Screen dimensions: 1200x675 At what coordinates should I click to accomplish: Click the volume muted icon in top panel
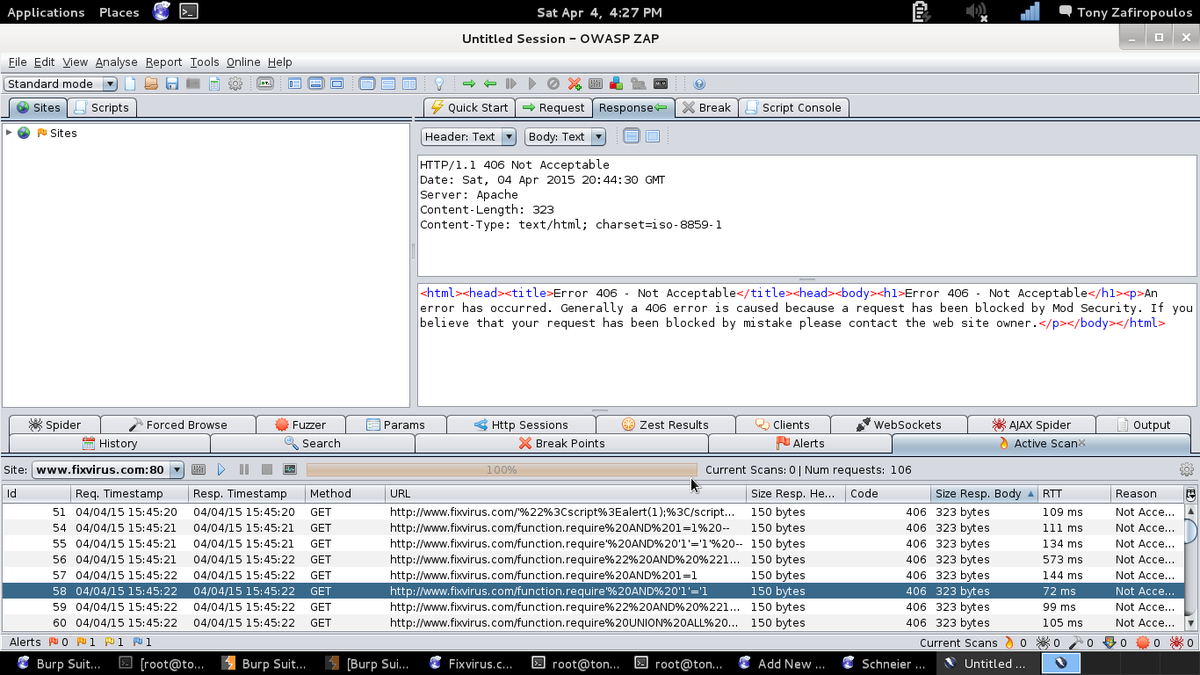point(976,12)
